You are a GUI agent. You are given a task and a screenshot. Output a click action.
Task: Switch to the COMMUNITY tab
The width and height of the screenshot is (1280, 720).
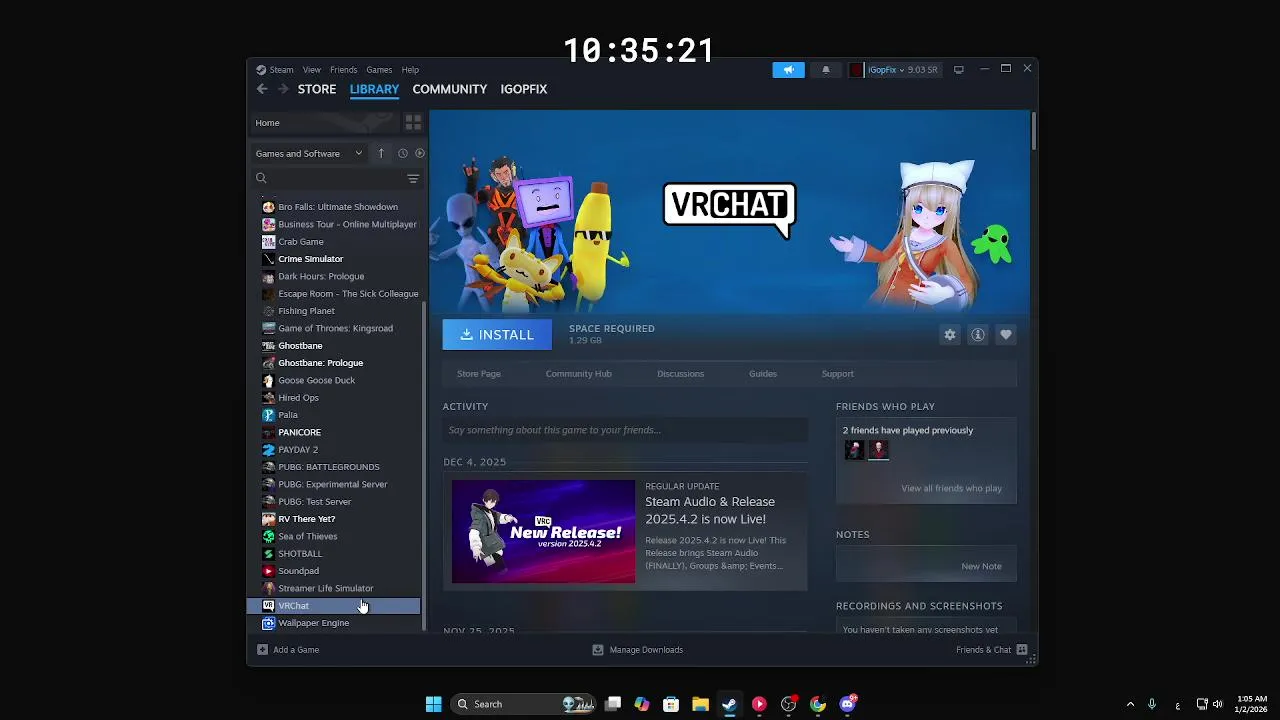point(450,89)
